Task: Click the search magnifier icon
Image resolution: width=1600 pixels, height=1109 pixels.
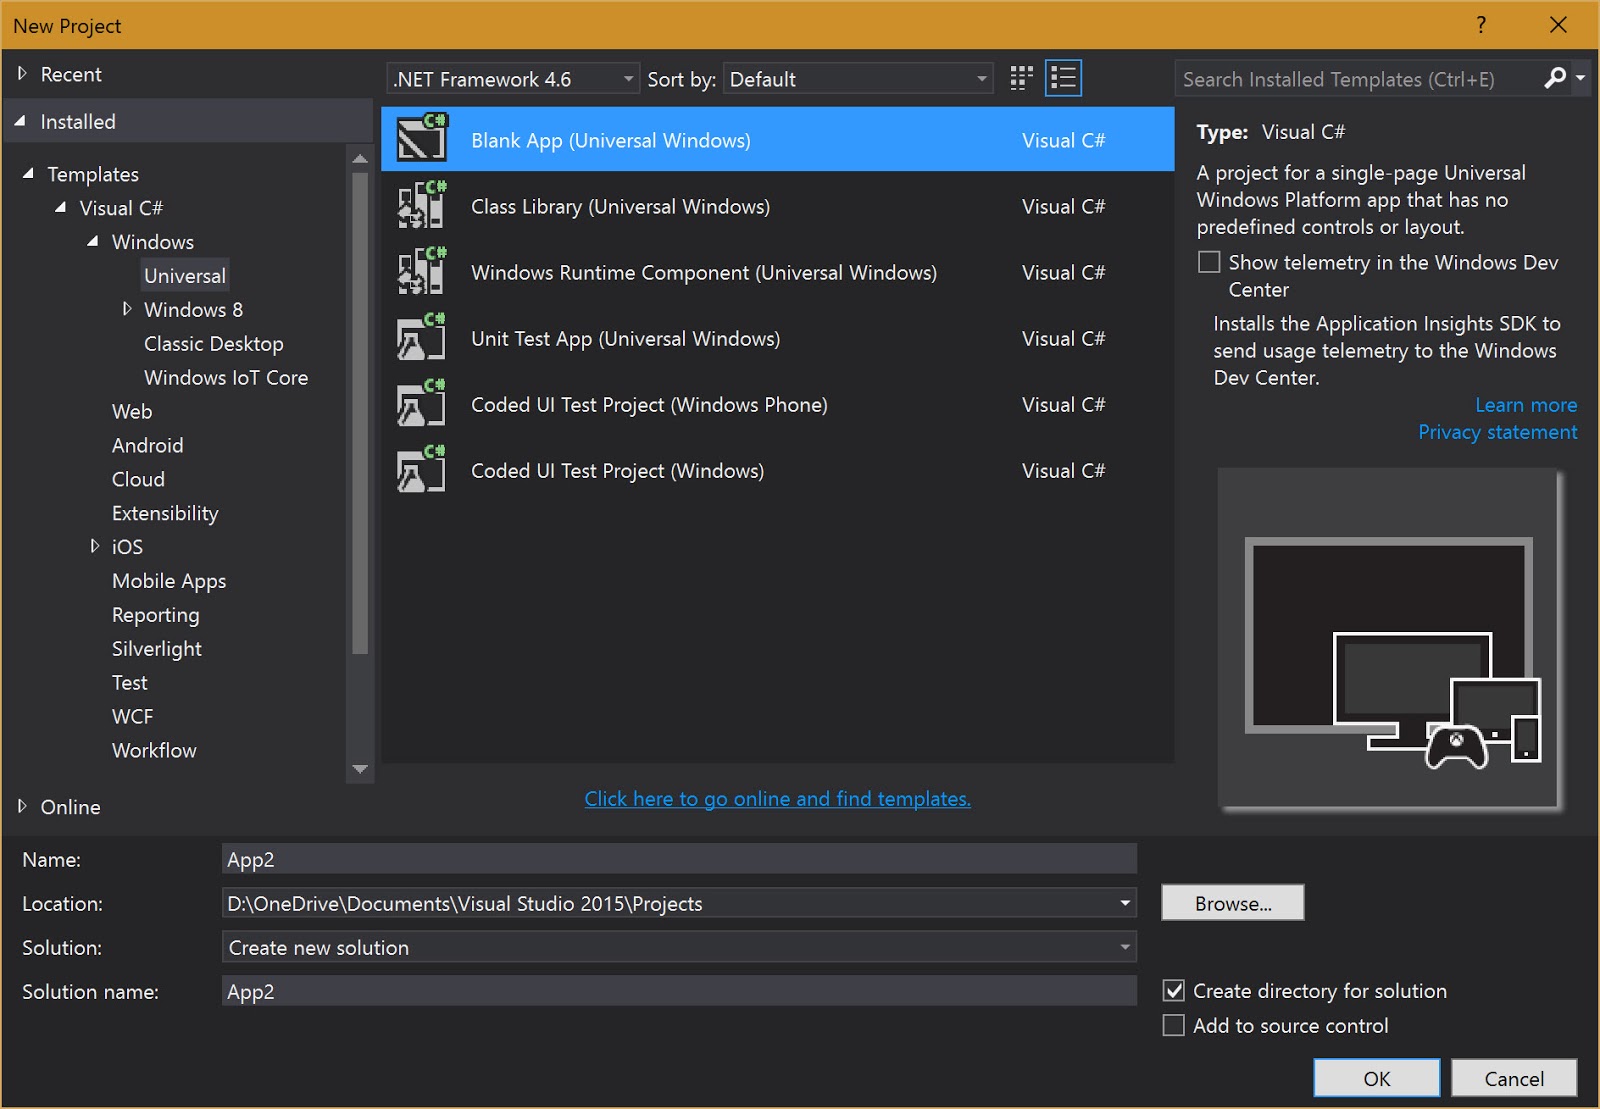Action: coord(1554,78)
